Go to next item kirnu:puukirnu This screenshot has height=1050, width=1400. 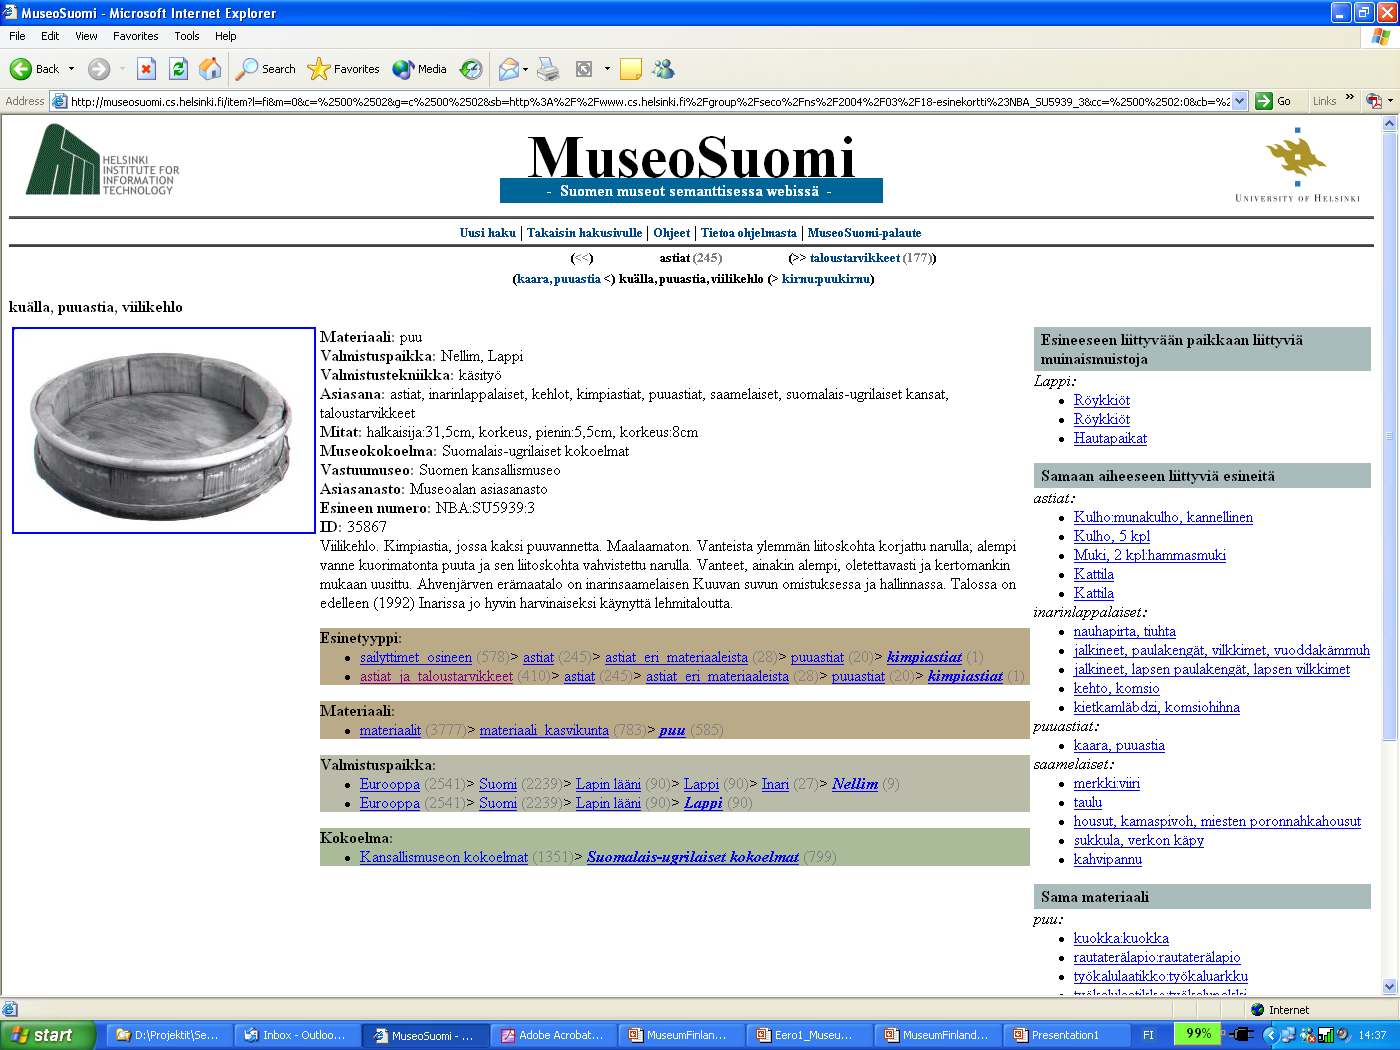[826, 279]
